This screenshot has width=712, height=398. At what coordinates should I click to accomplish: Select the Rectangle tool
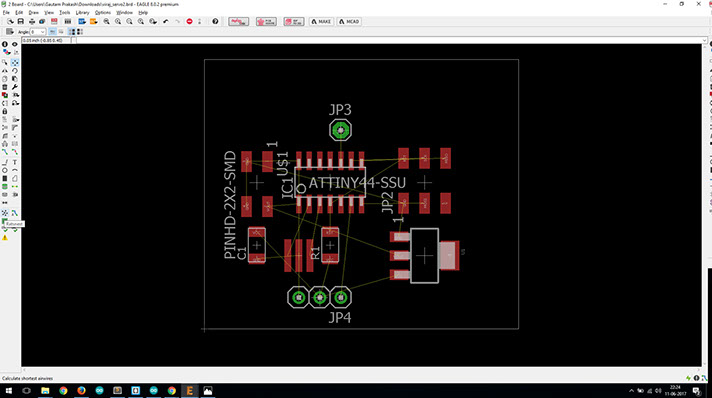tap(5, 178)
